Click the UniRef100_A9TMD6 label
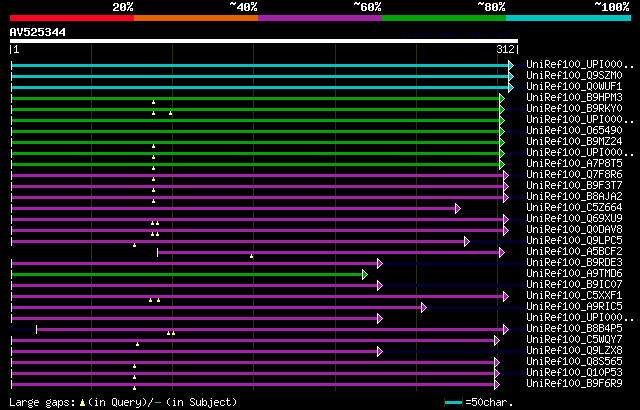 [574, 274]
